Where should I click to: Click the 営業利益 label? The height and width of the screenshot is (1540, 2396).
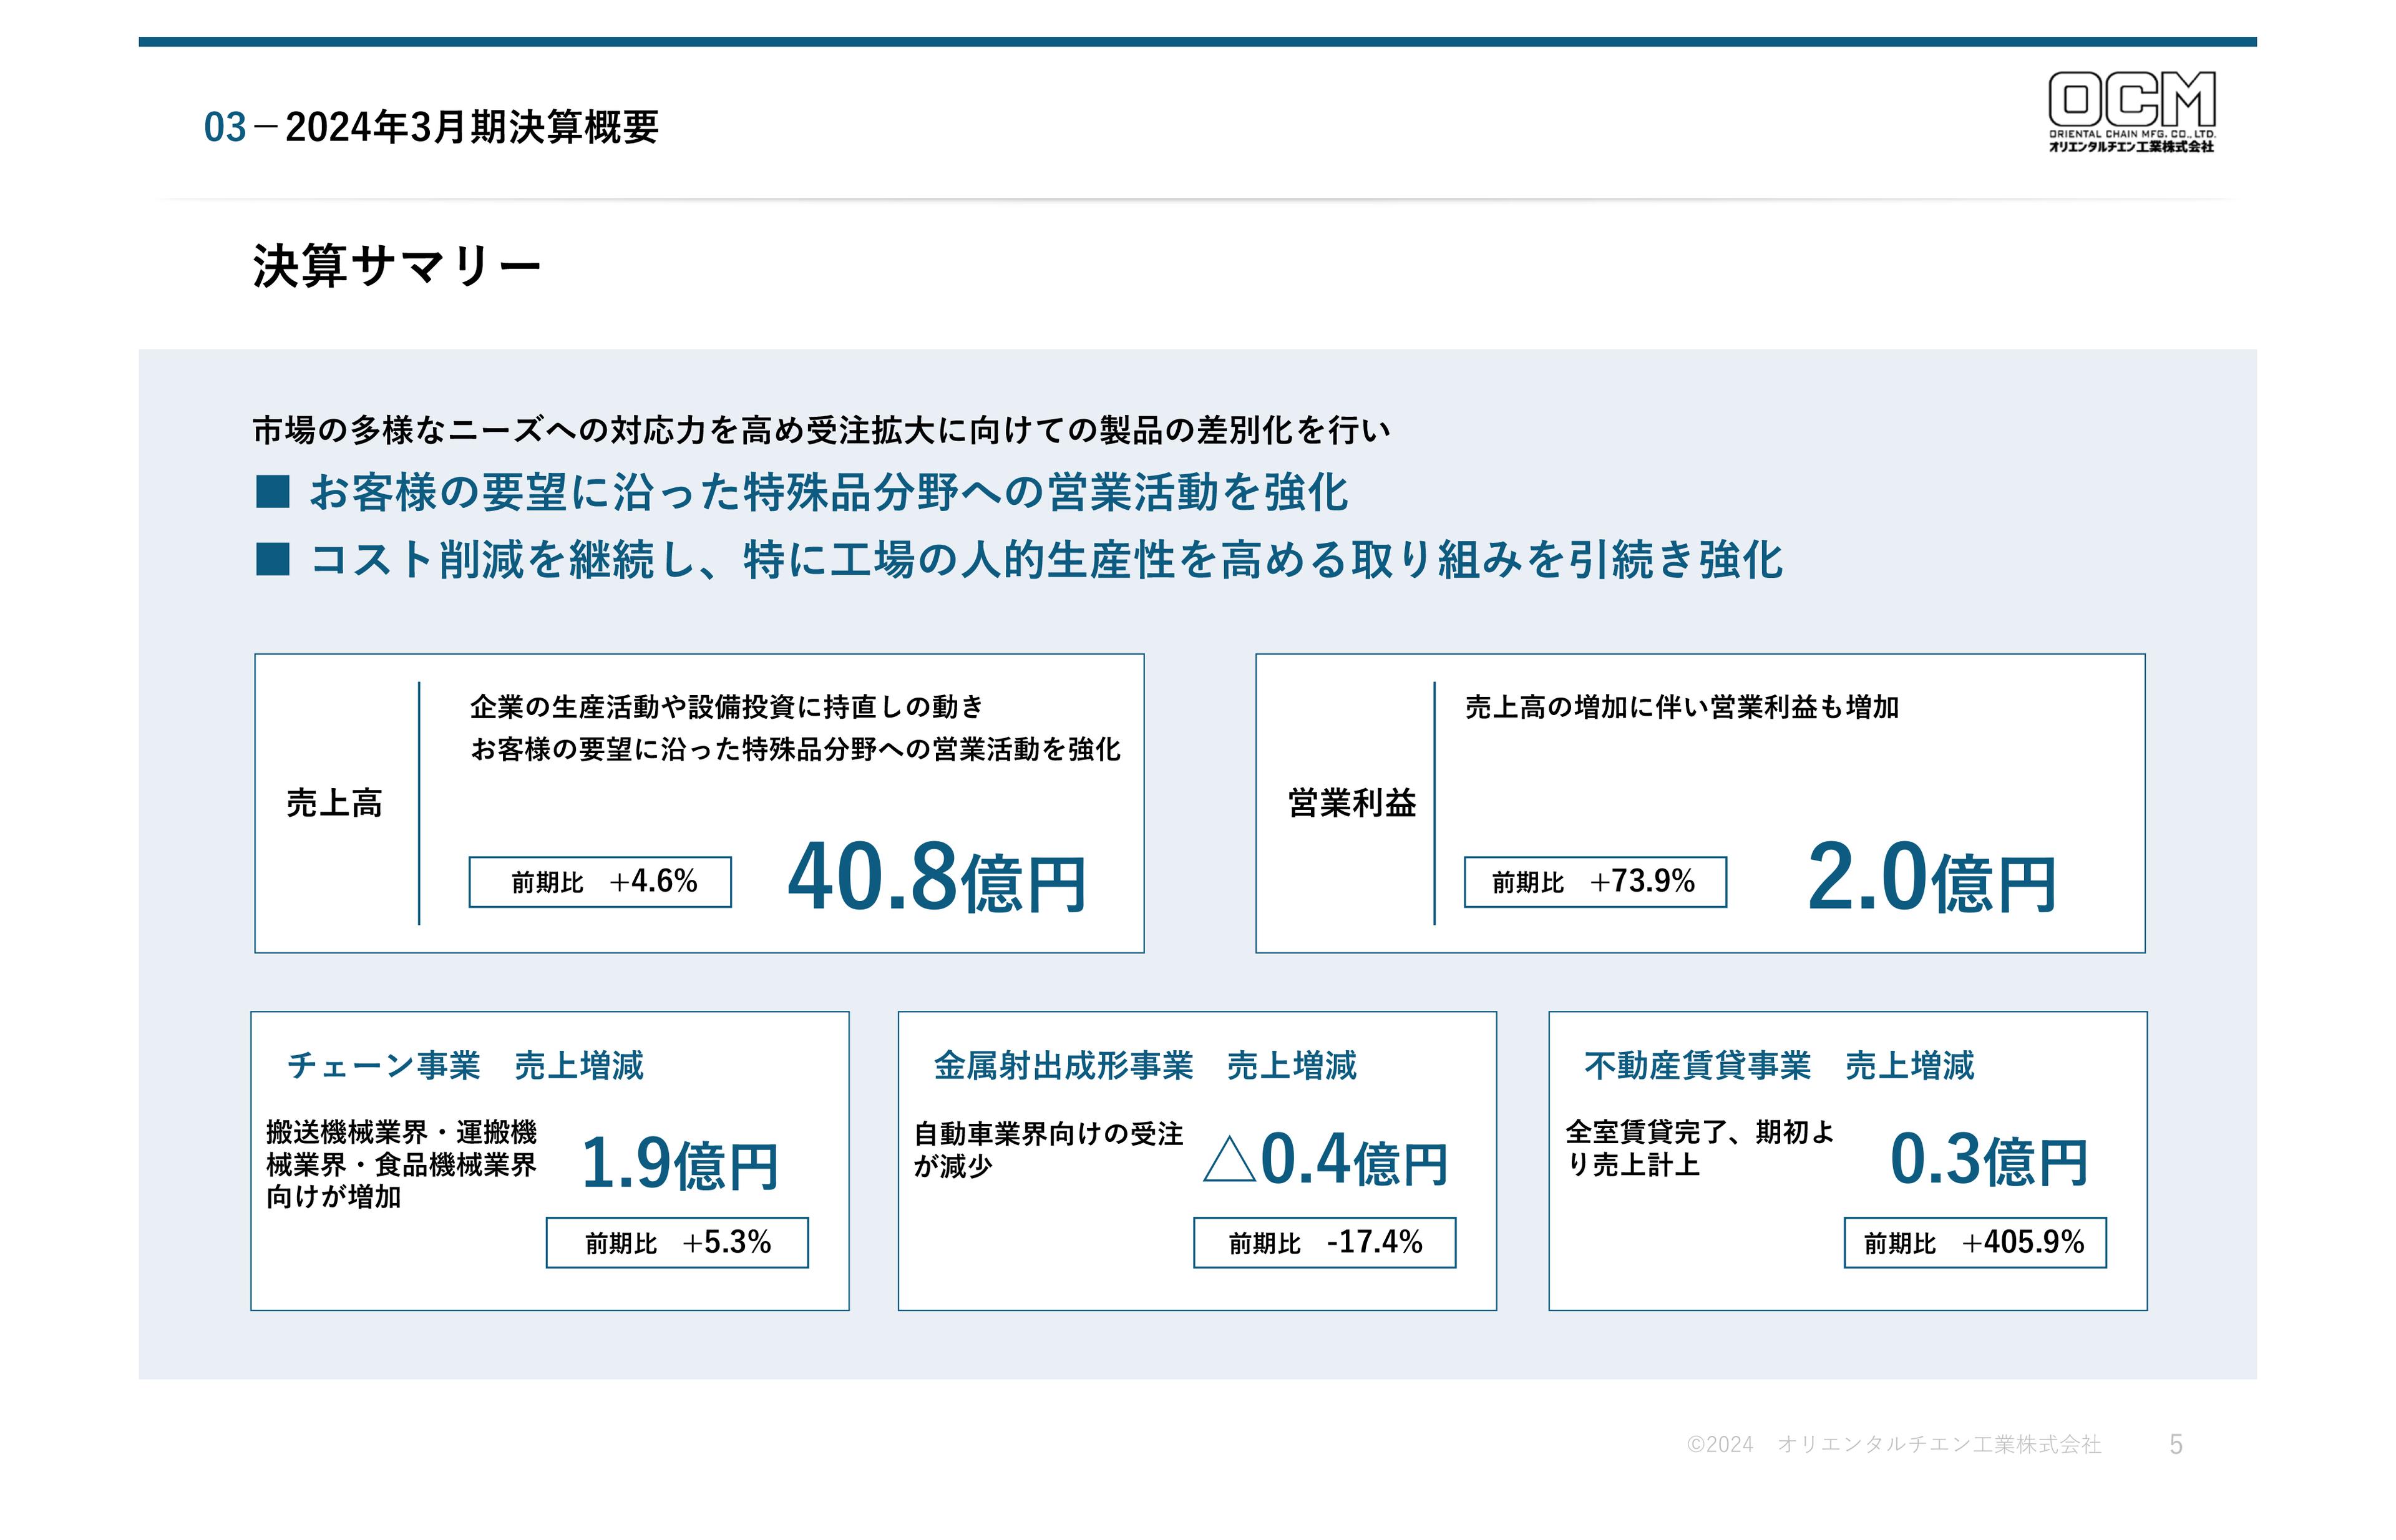click(x=1351, y=803)
